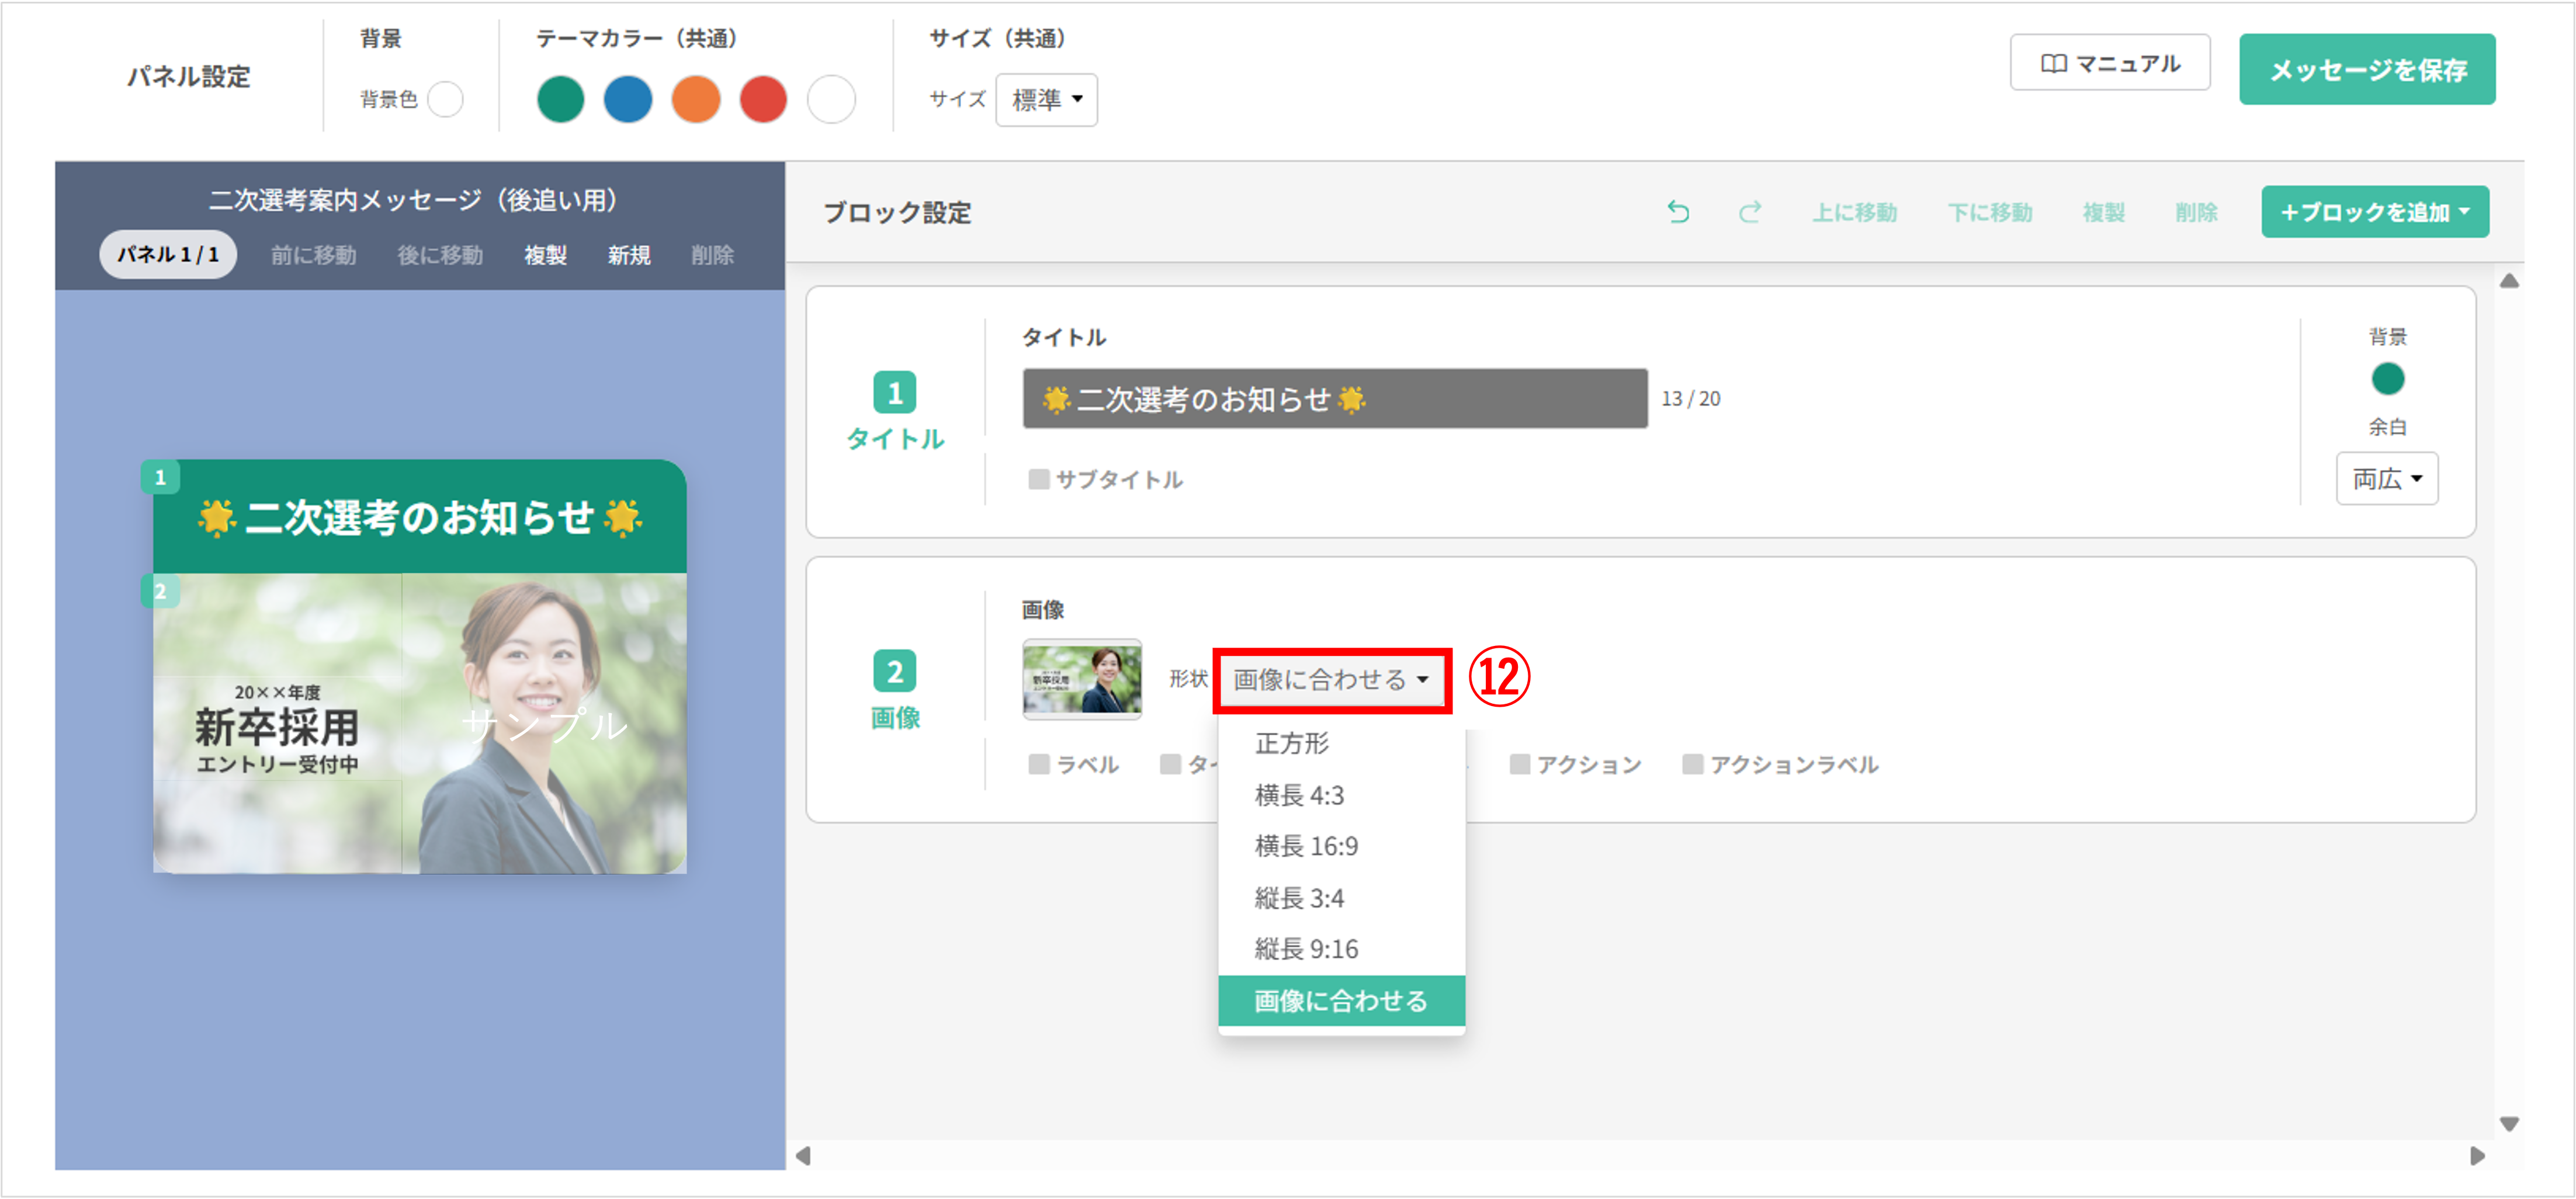Switch to the パネル1/1 tab
The width and height of the screenshot is (2576, 1199).
pyautogui.click(x=167, y=254)
